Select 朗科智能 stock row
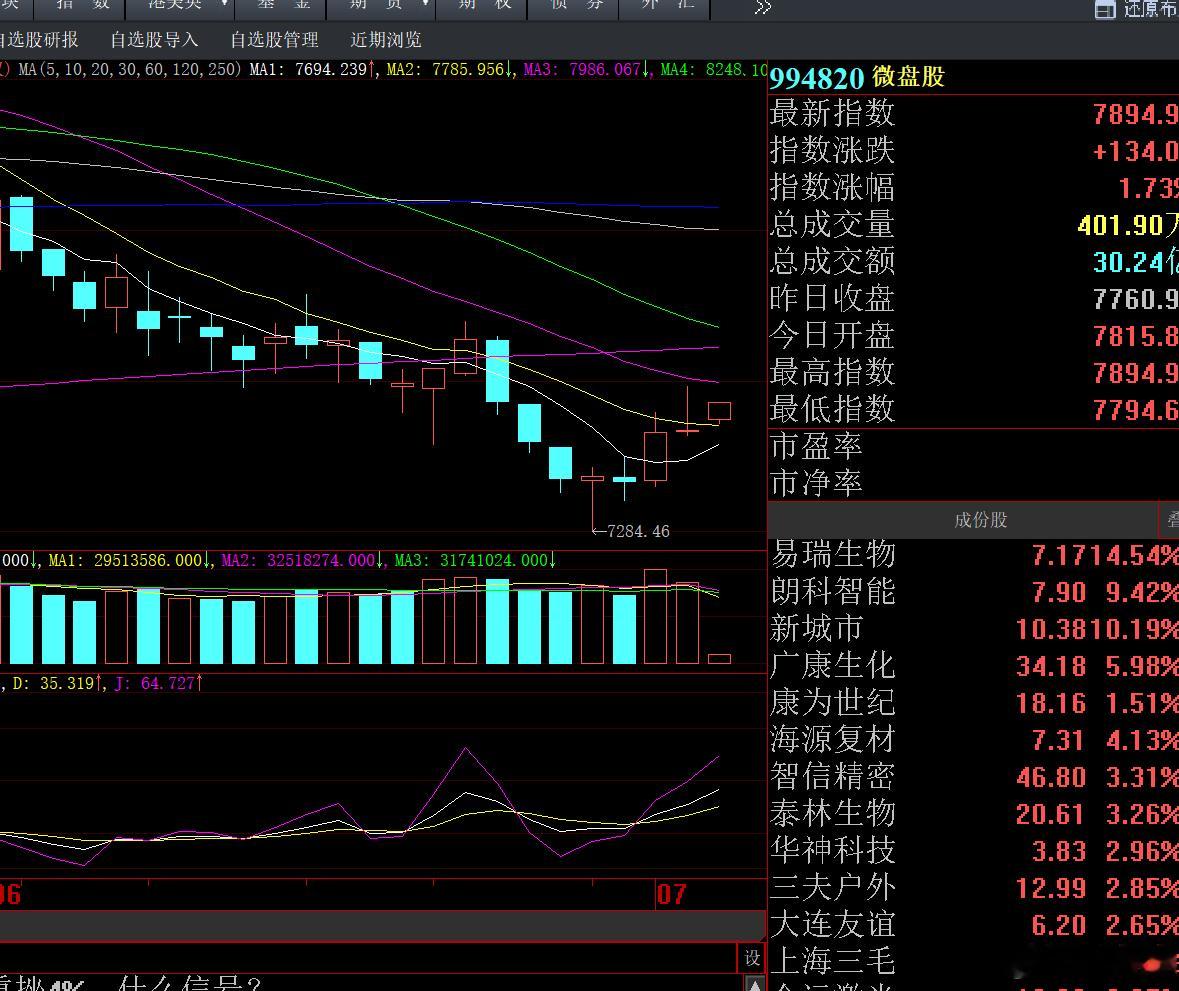Screen dimensions: 1179x991 [x=974, y=592]
